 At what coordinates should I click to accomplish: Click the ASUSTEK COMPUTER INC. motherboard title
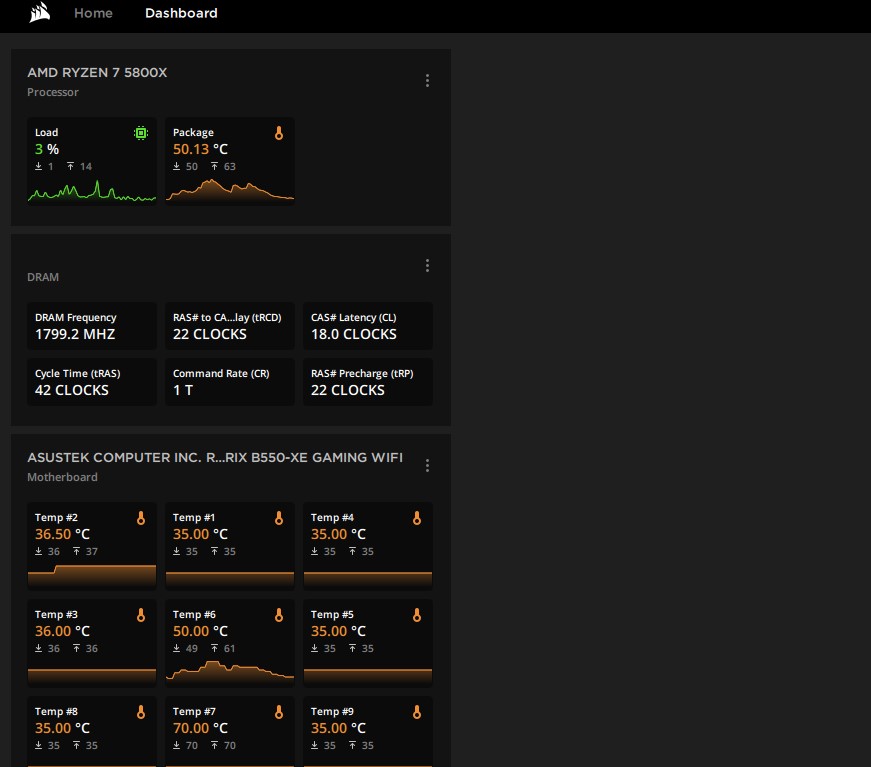(215, 458)
